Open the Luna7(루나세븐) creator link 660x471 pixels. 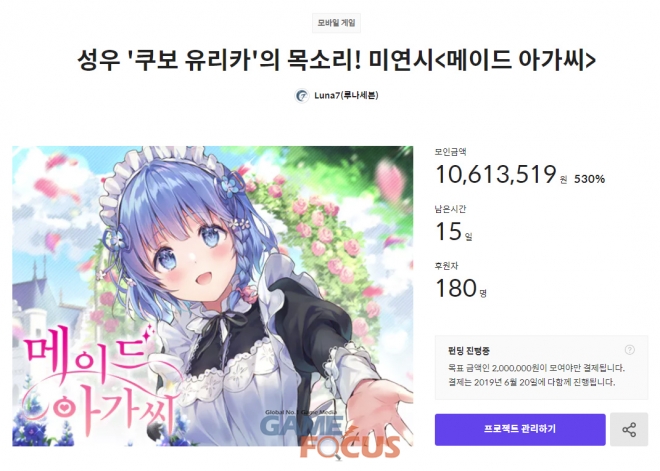(346, 96)
